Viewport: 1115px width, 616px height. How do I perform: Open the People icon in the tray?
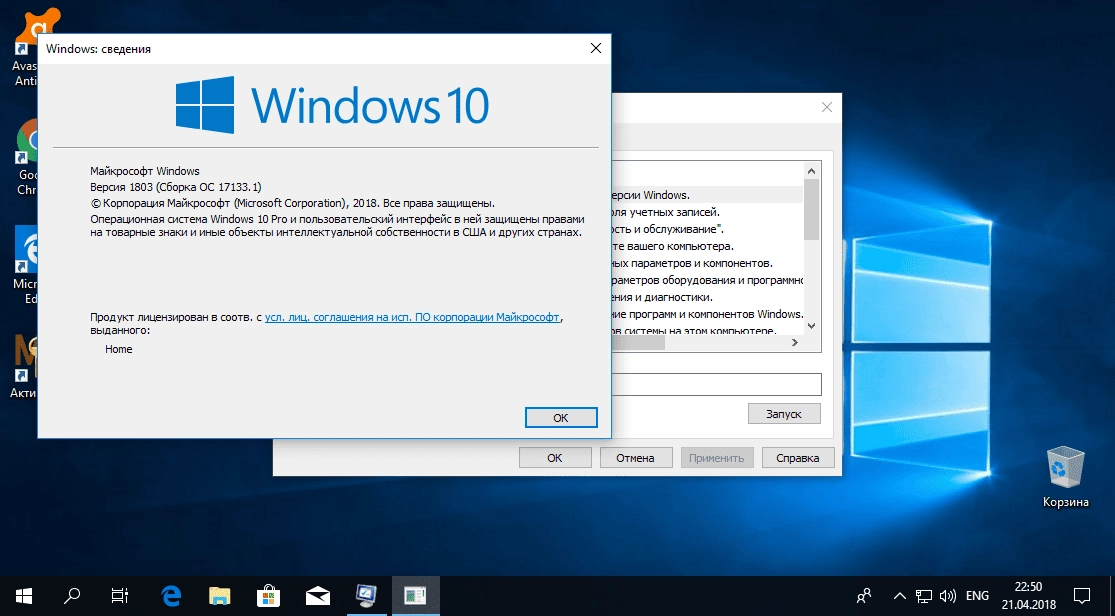(x=864, y=596)
